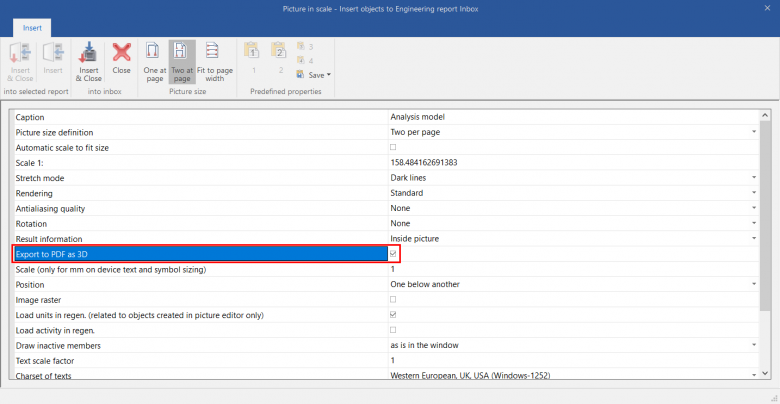The image size is (780, 404).
Task: Select One at page picture size
Action: coord(155,62)
